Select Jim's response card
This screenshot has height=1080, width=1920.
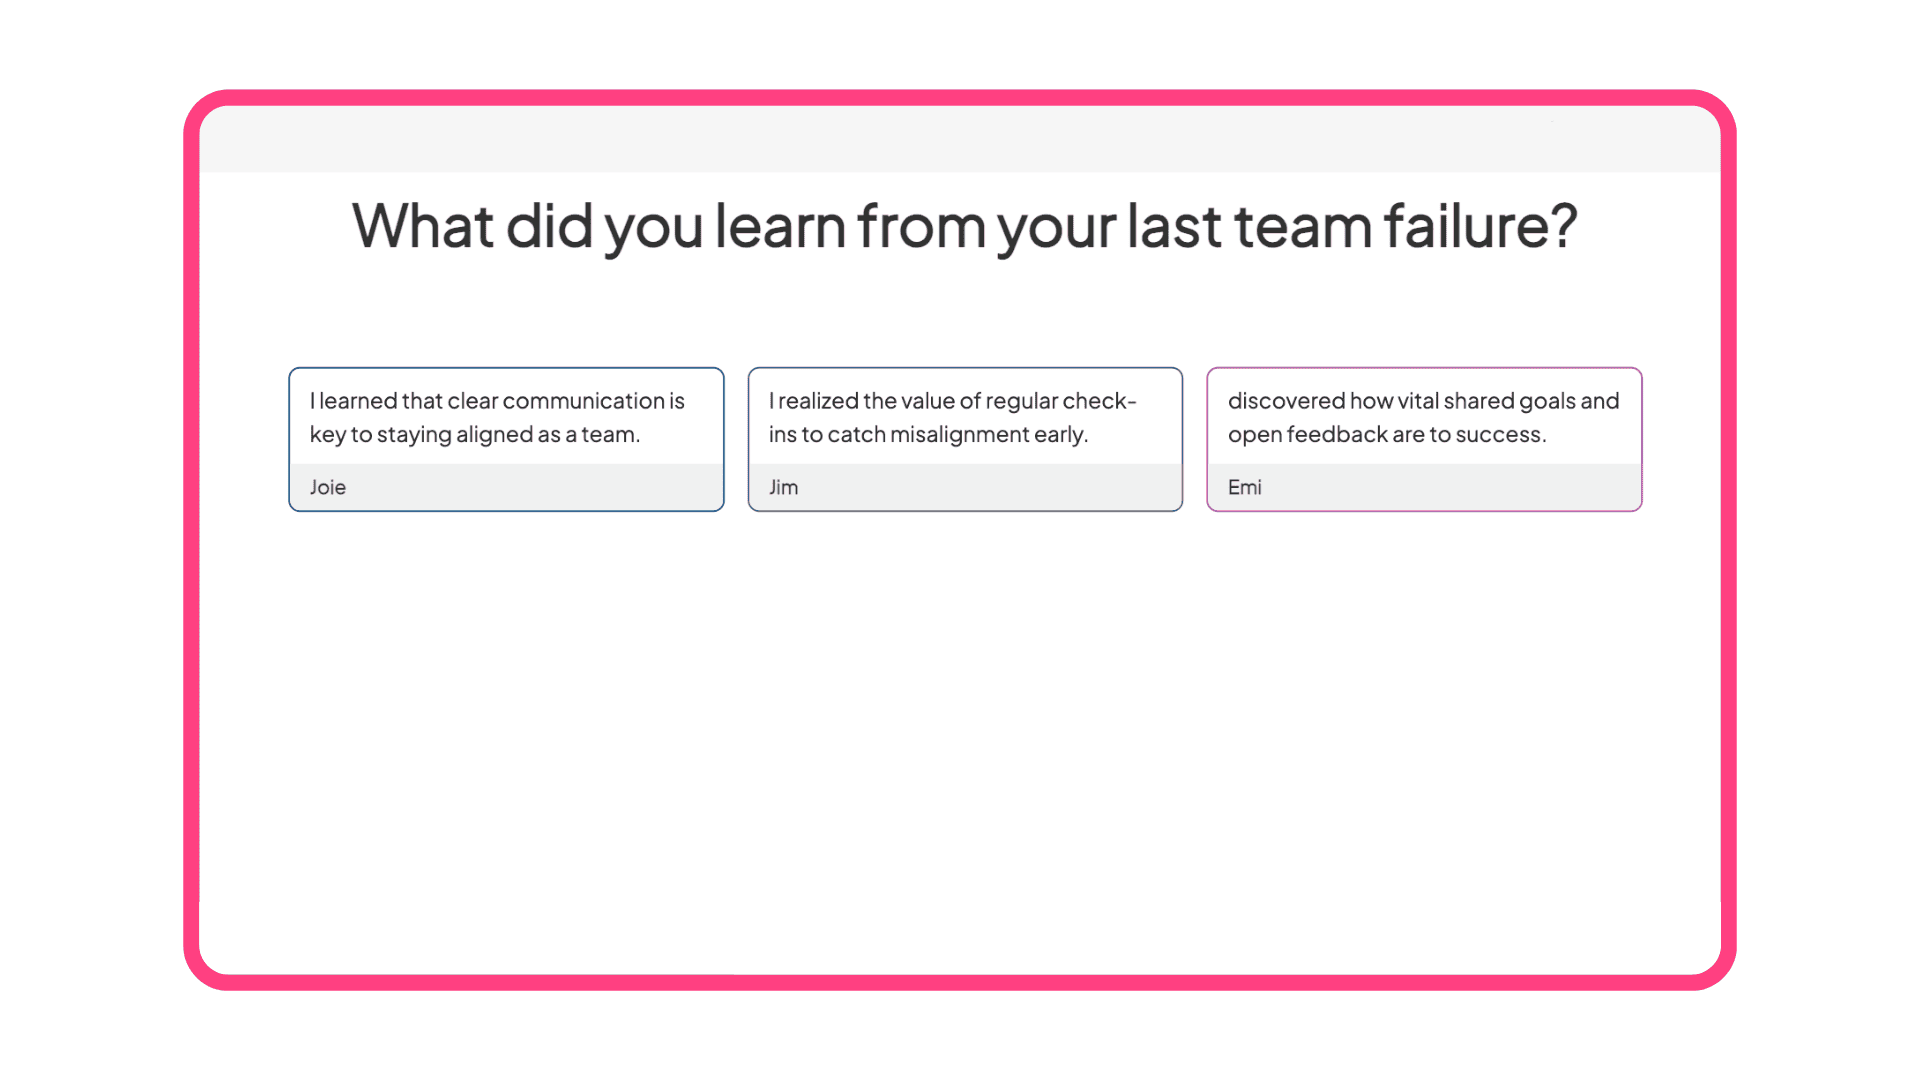(x=964, y=438)
